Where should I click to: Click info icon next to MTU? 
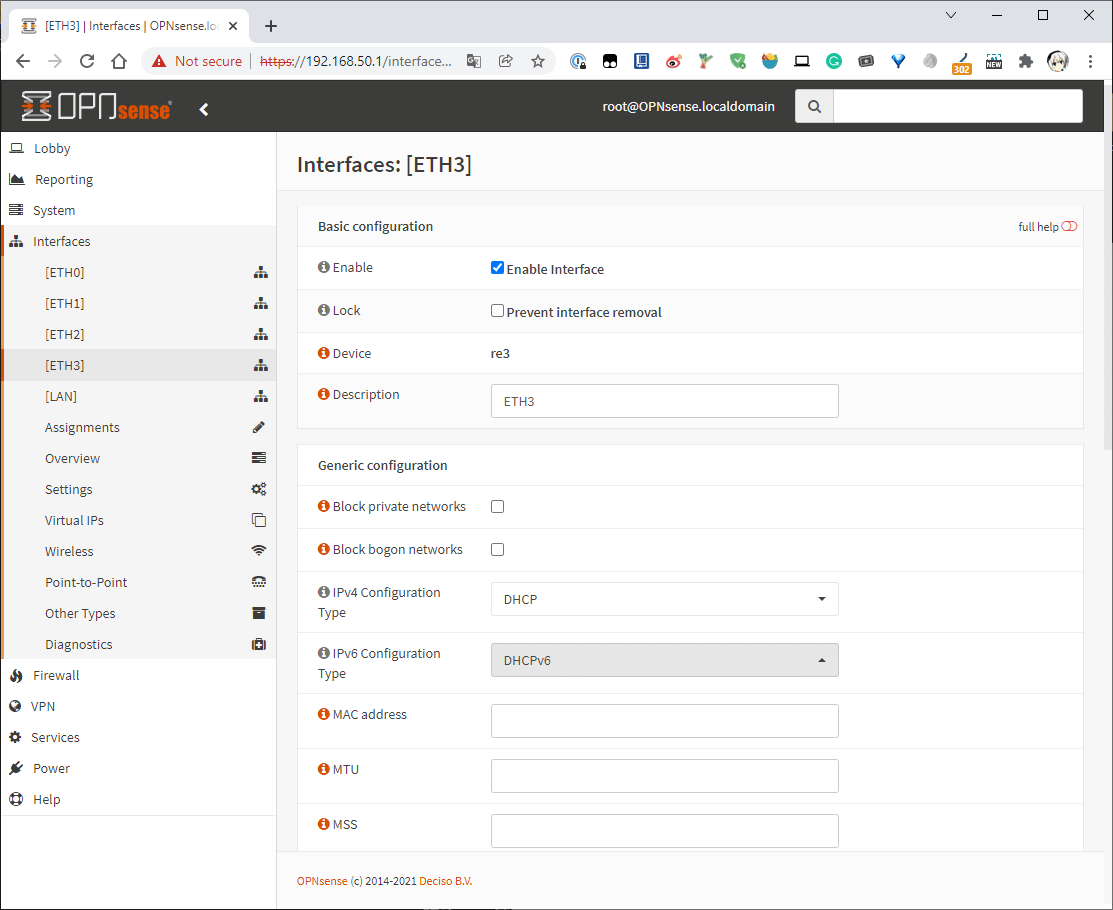coord(323,769)
